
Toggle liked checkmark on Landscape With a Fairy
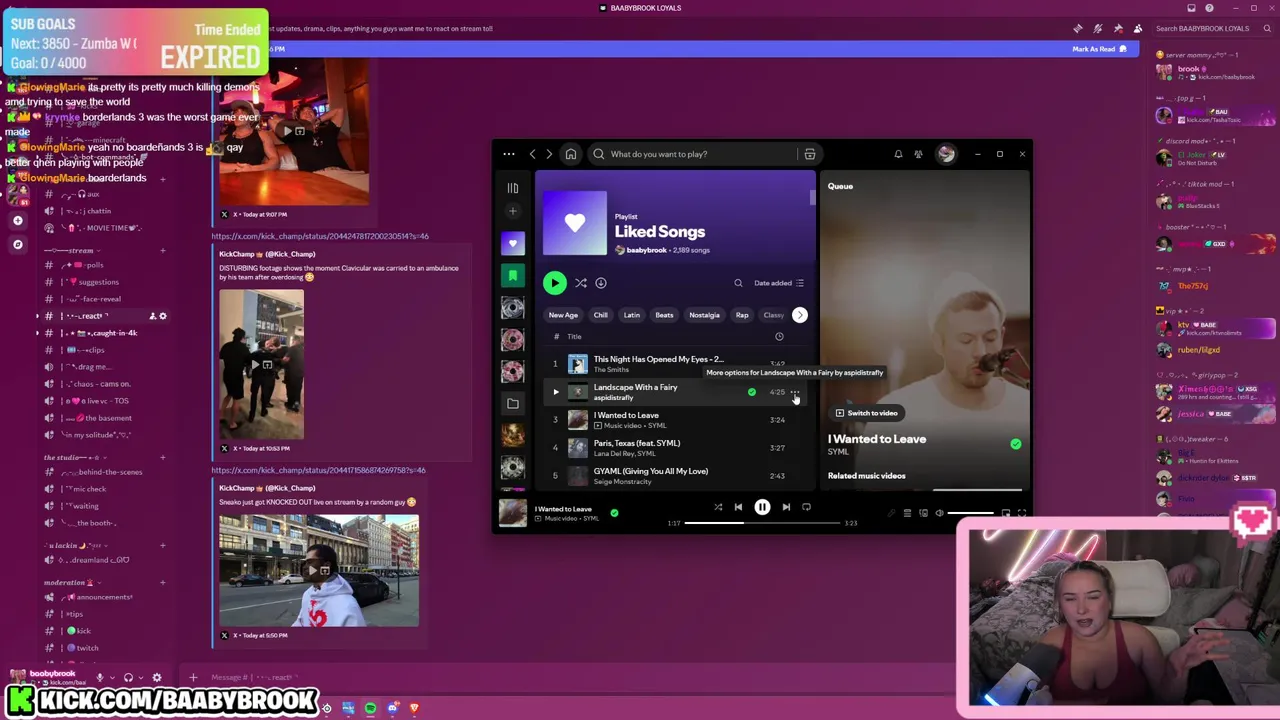click(x=751, y=392)
